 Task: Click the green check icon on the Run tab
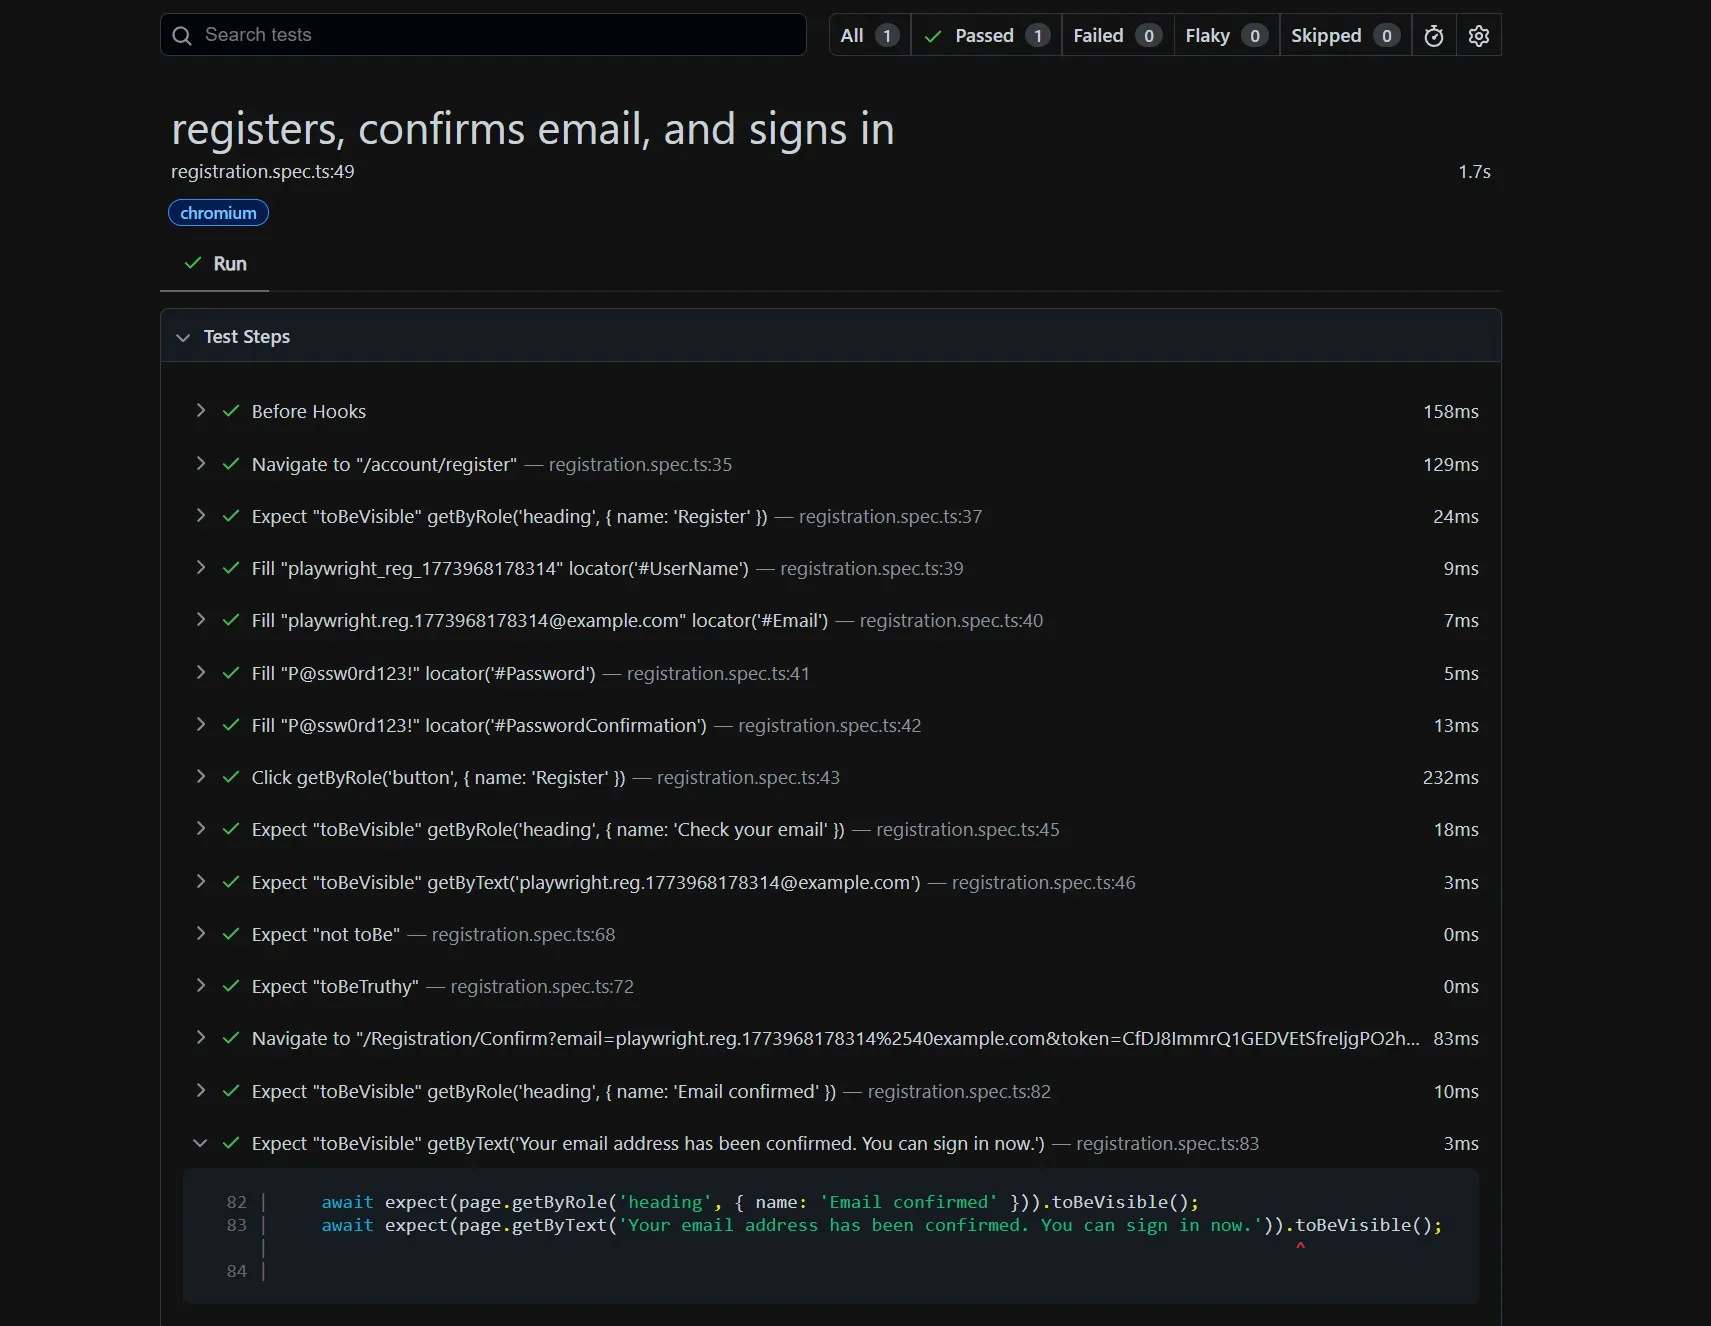193,263
